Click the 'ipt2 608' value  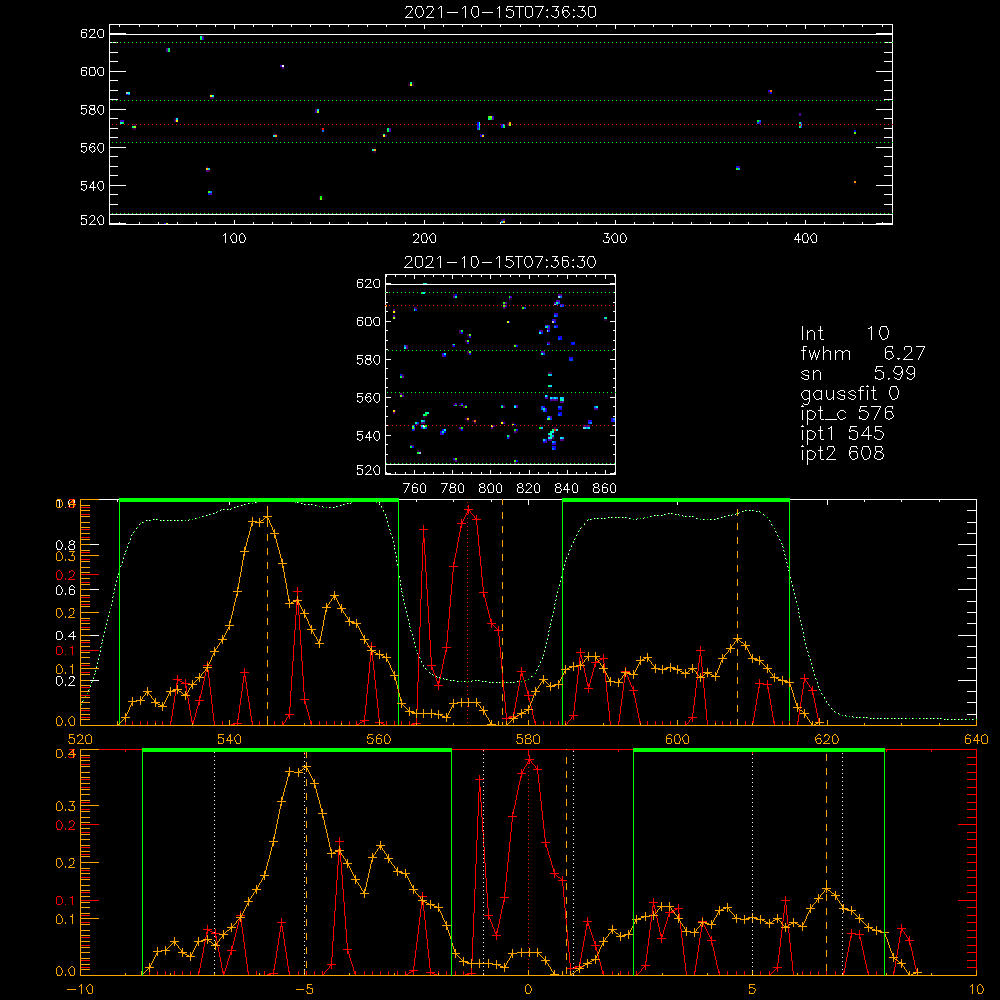click(x=842, y=453)
